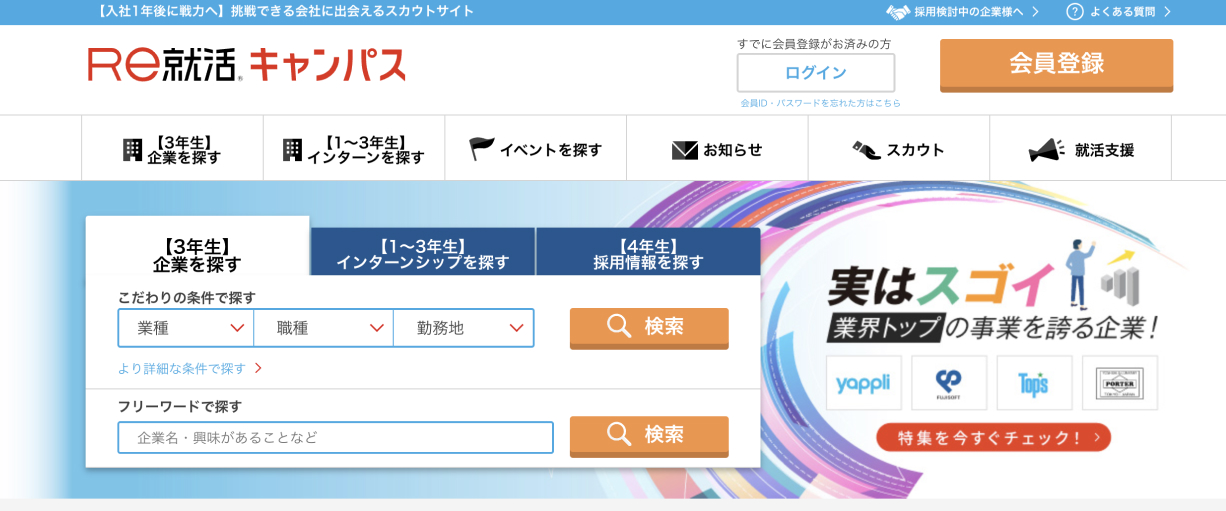Image resolution: width=1226 pixels, height=511 pixels.
Task: Switch to 【4年生】採用情報を探す tab
Action: tap(648, 253)
